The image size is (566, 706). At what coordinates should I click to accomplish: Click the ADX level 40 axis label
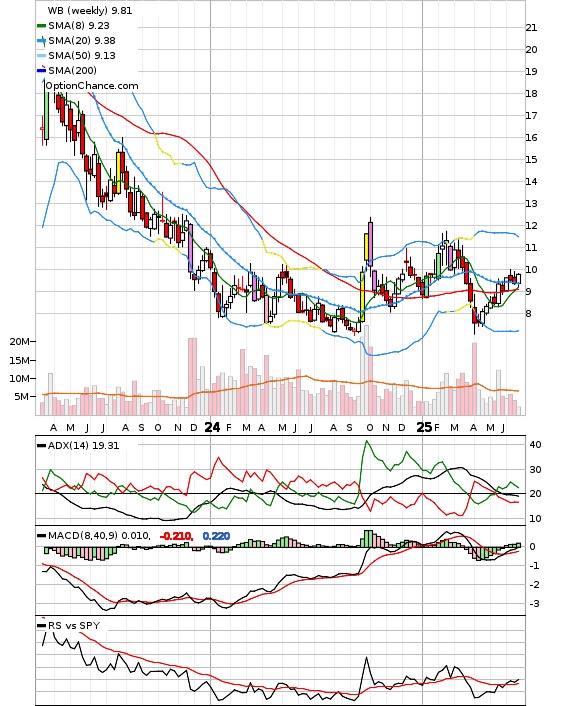click(x=535, y=445)
